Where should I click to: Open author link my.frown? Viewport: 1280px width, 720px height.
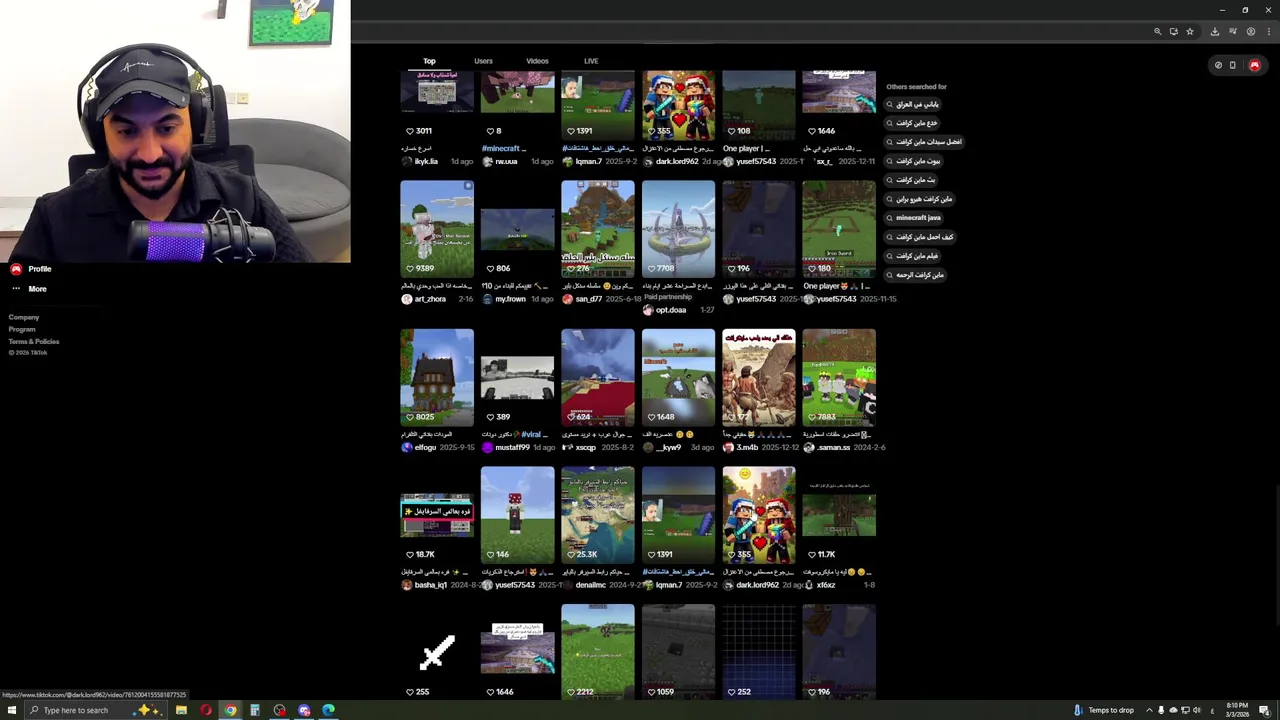pos(510,299)
